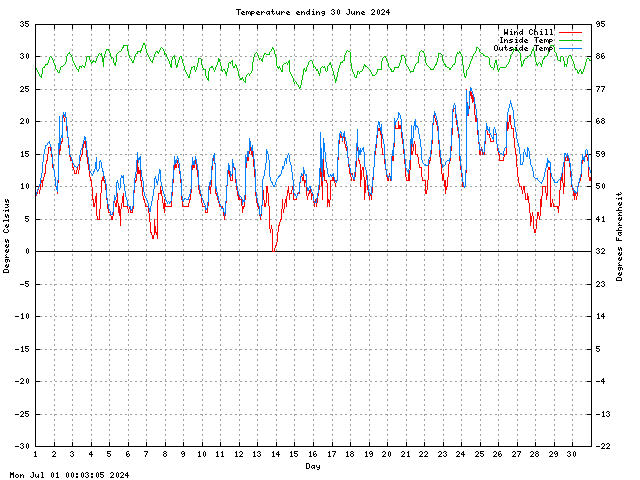Click day 27 on the x-axis
Image resolution: width=640 pixels, height=480 pixels.
[x=517, y=454]
